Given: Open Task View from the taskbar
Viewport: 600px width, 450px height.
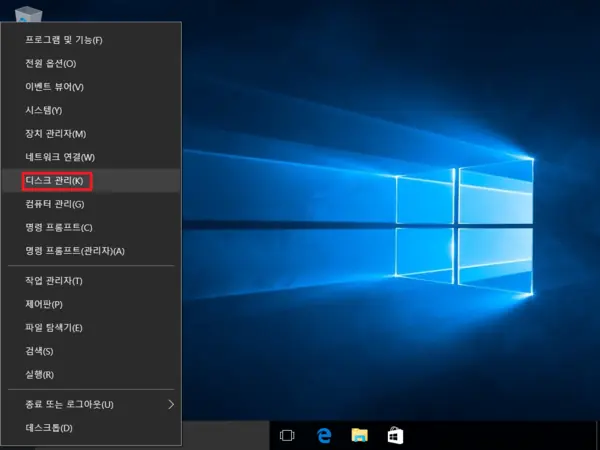Looking at the screenshot, I should tap(287, 435).
